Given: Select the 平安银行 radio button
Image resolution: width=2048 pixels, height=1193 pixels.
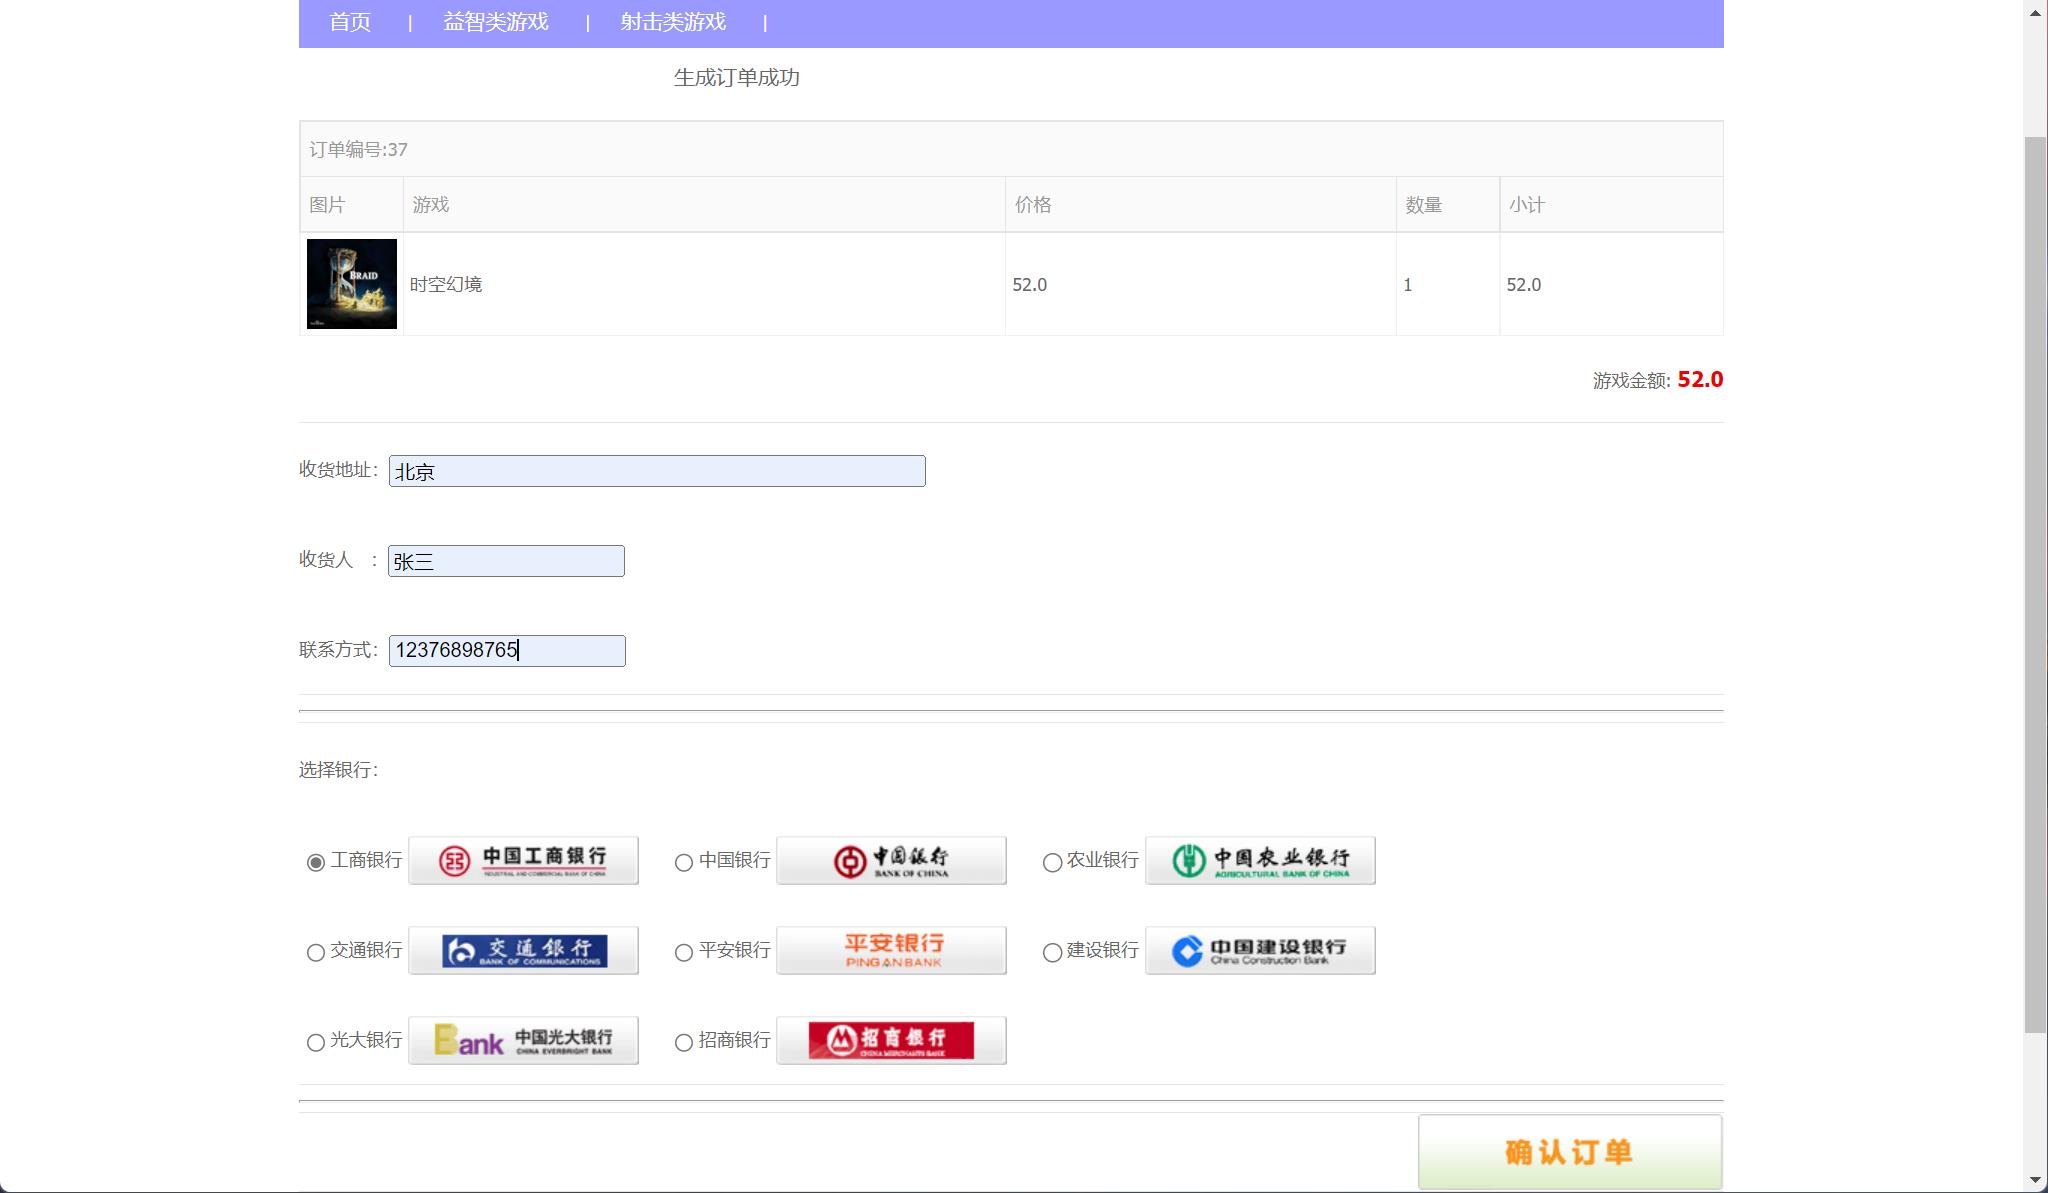Looking at the screenshot, I should [684, 952].
